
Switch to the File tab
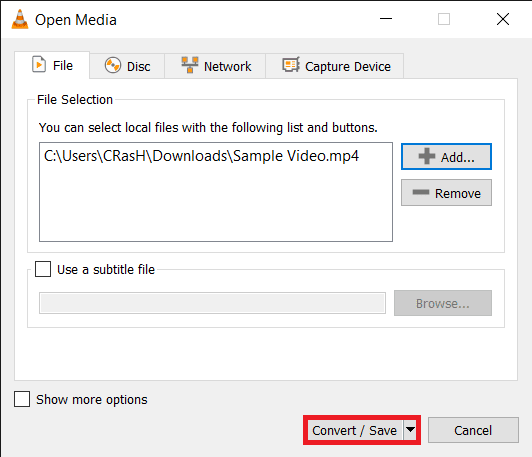52,65
